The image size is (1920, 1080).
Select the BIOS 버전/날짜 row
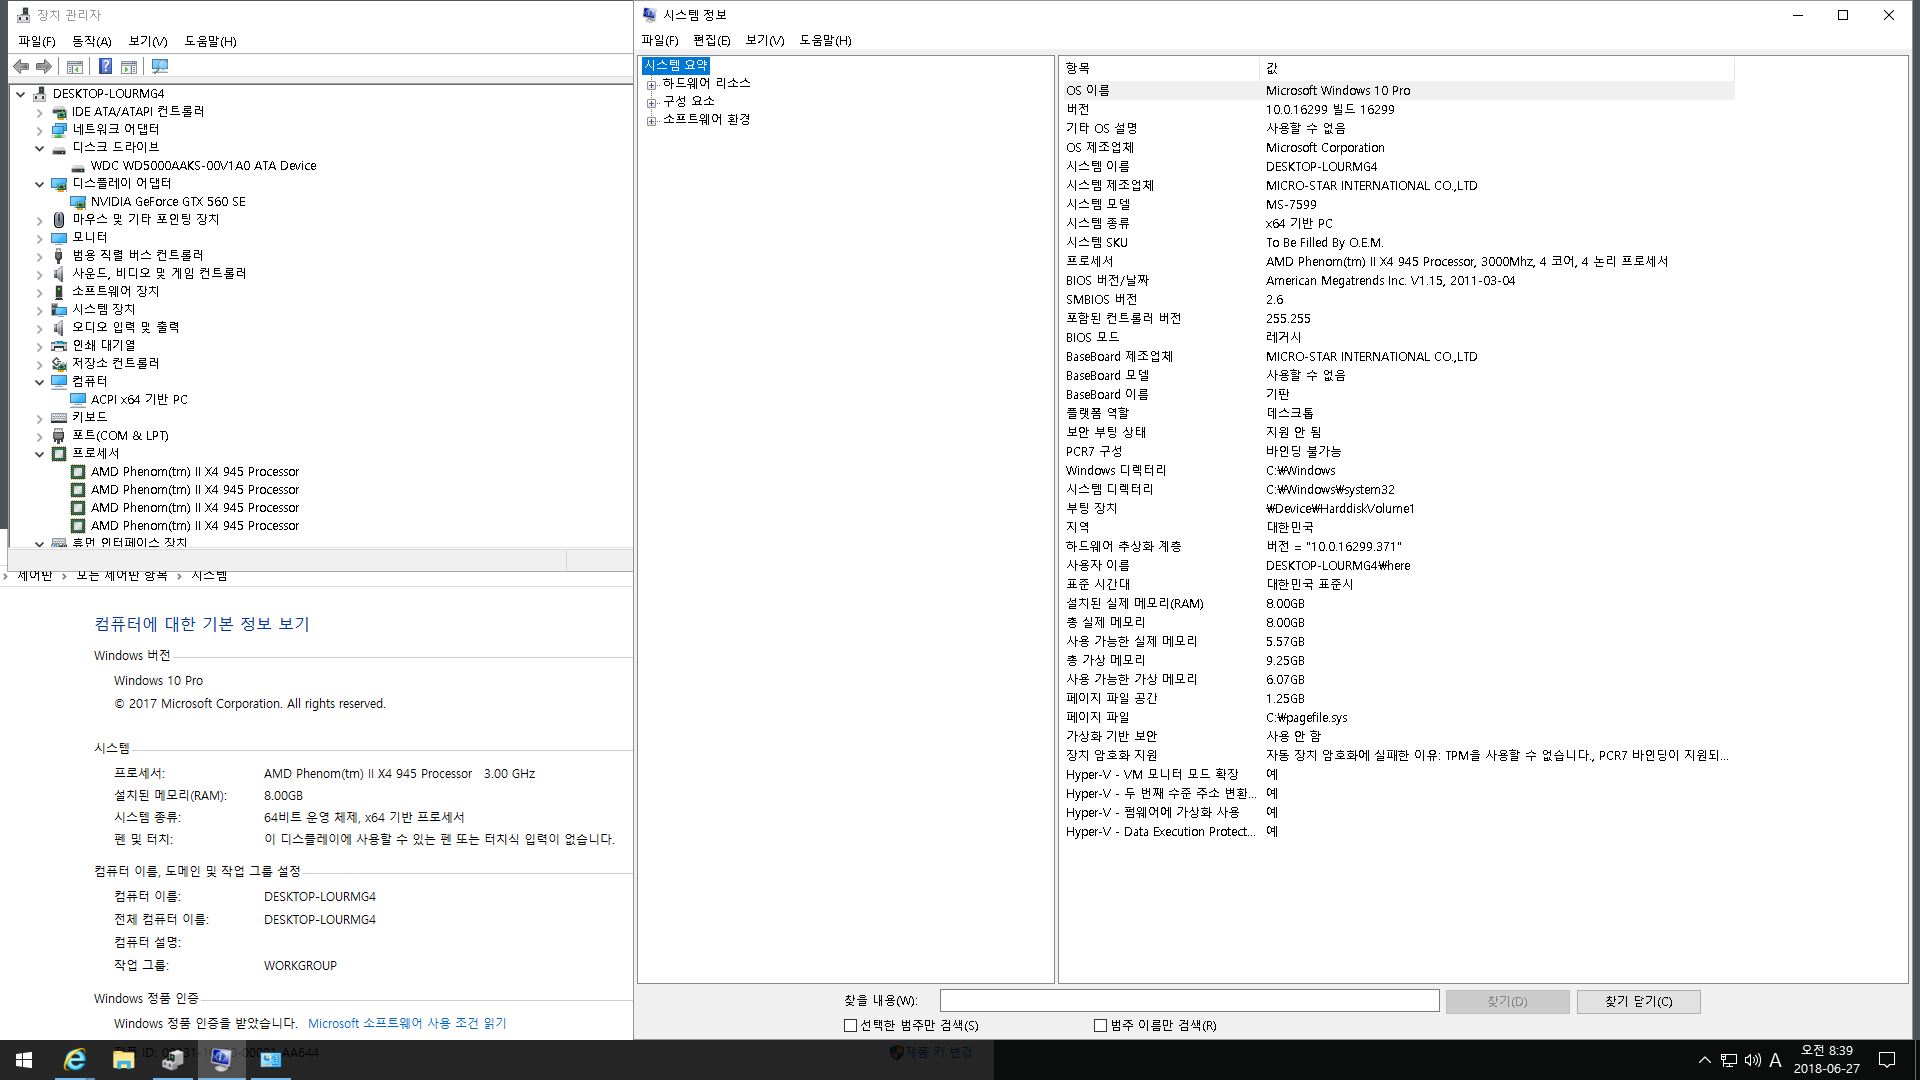1397,280
